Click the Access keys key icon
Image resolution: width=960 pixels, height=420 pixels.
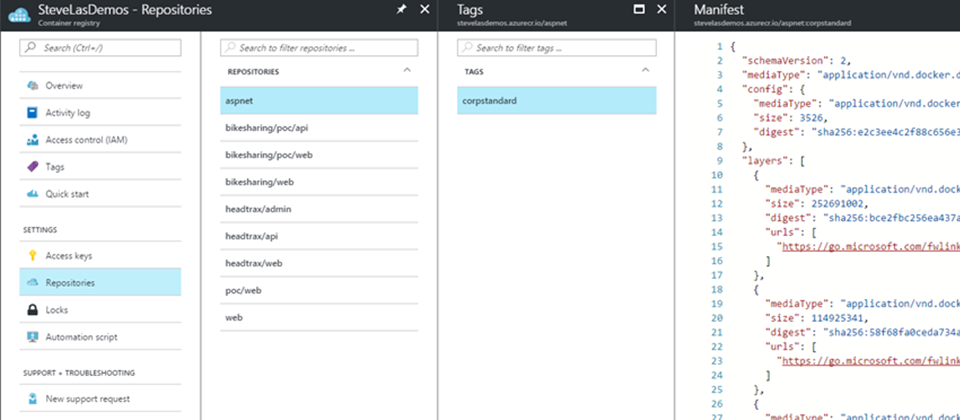point(32,256)
